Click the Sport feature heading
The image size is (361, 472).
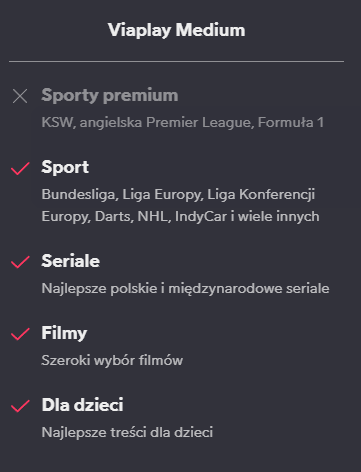pyautogui.click(x=65, y=167)
